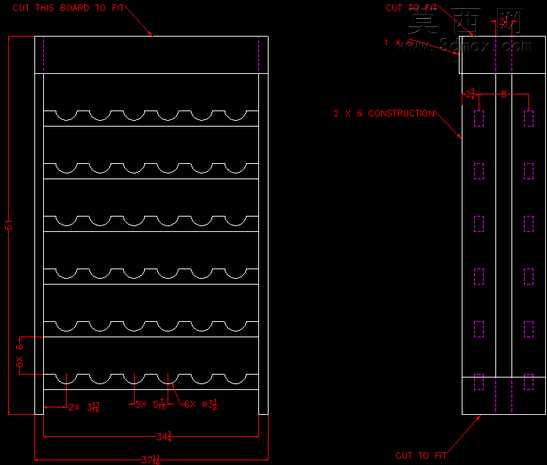
Task: Select the "6X 6" shelf spacing dimension
Action: point(20,356)
